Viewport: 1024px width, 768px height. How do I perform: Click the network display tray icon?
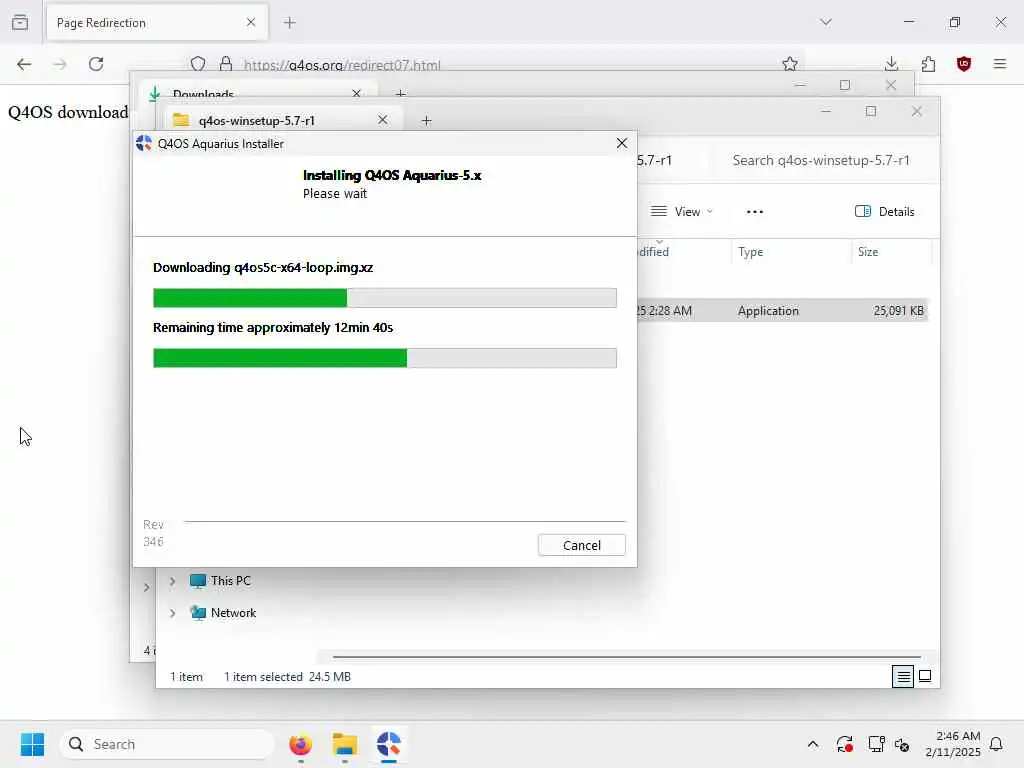876,744
